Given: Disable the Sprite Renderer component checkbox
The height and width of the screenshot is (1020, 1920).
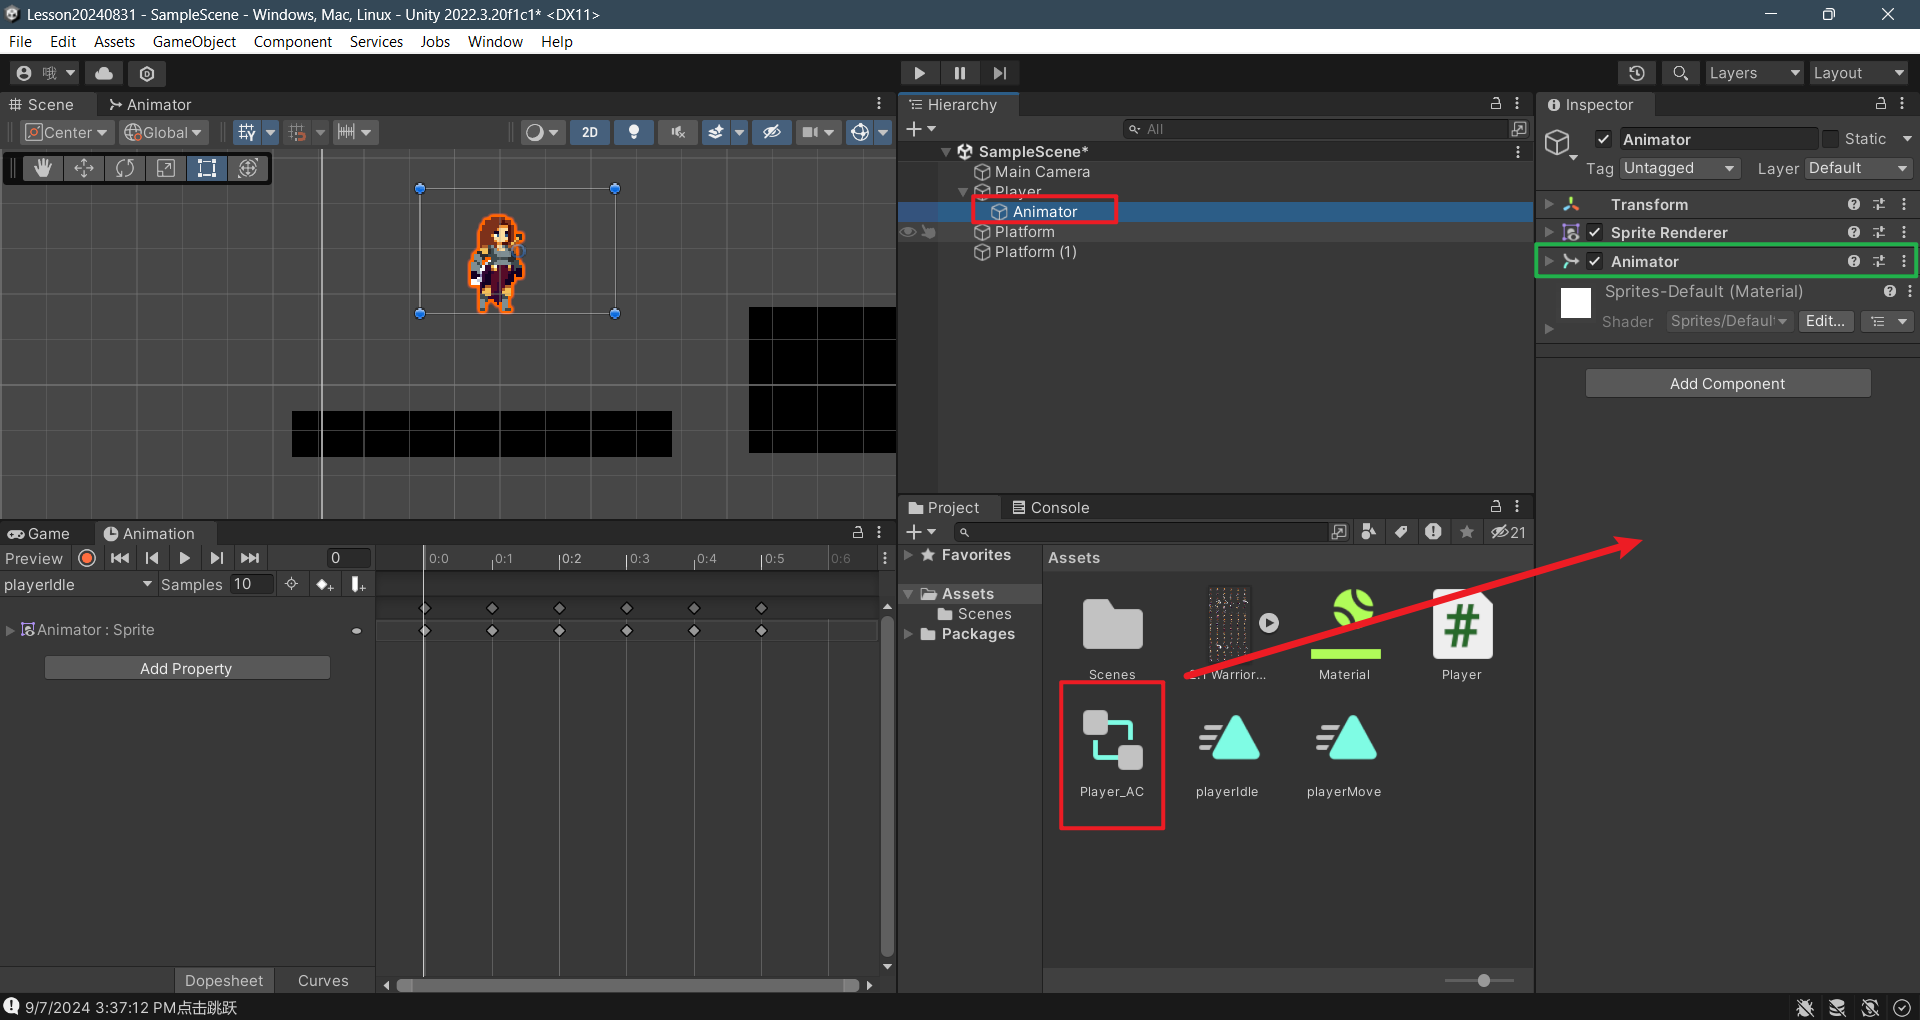Looking at the screenshot, I should coord(1595,232).
